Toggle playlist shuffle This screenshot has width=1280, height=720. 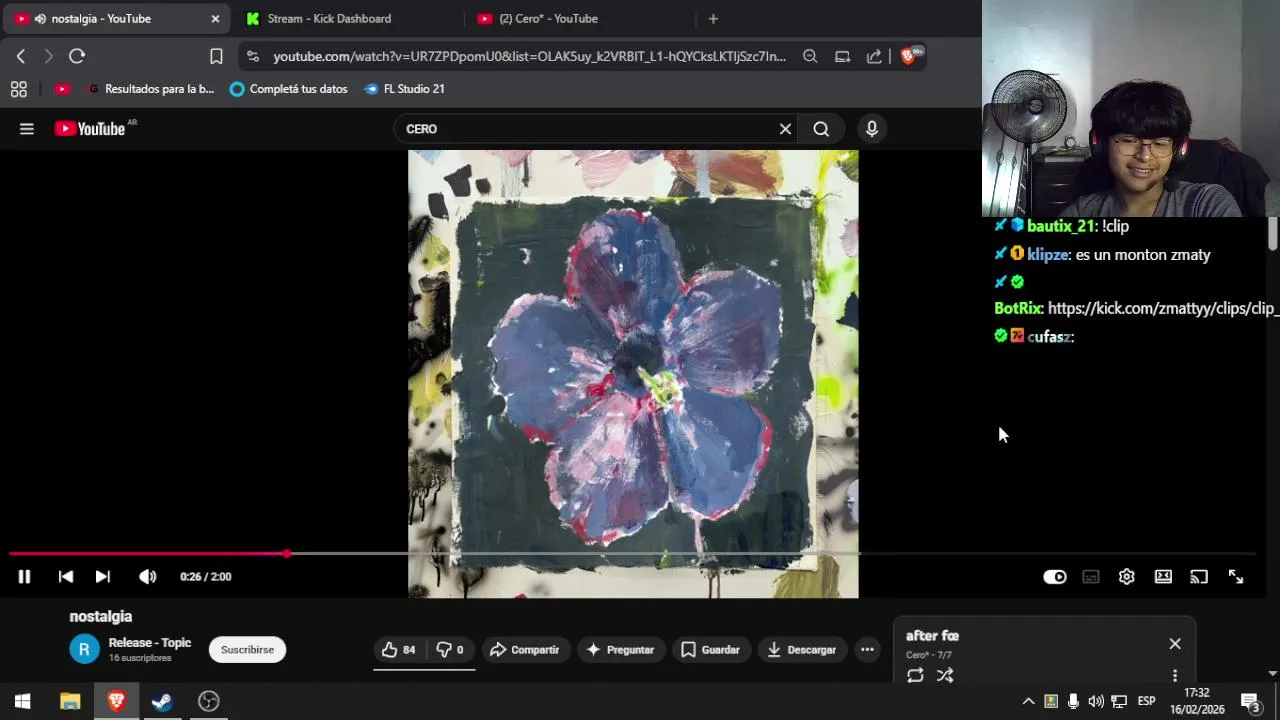coord(945,676)
